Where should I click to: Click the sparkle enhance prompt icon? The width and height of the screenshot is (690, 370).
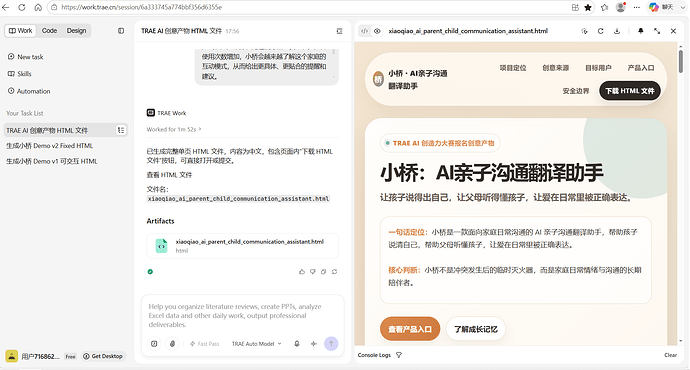[x=314, y=344]
